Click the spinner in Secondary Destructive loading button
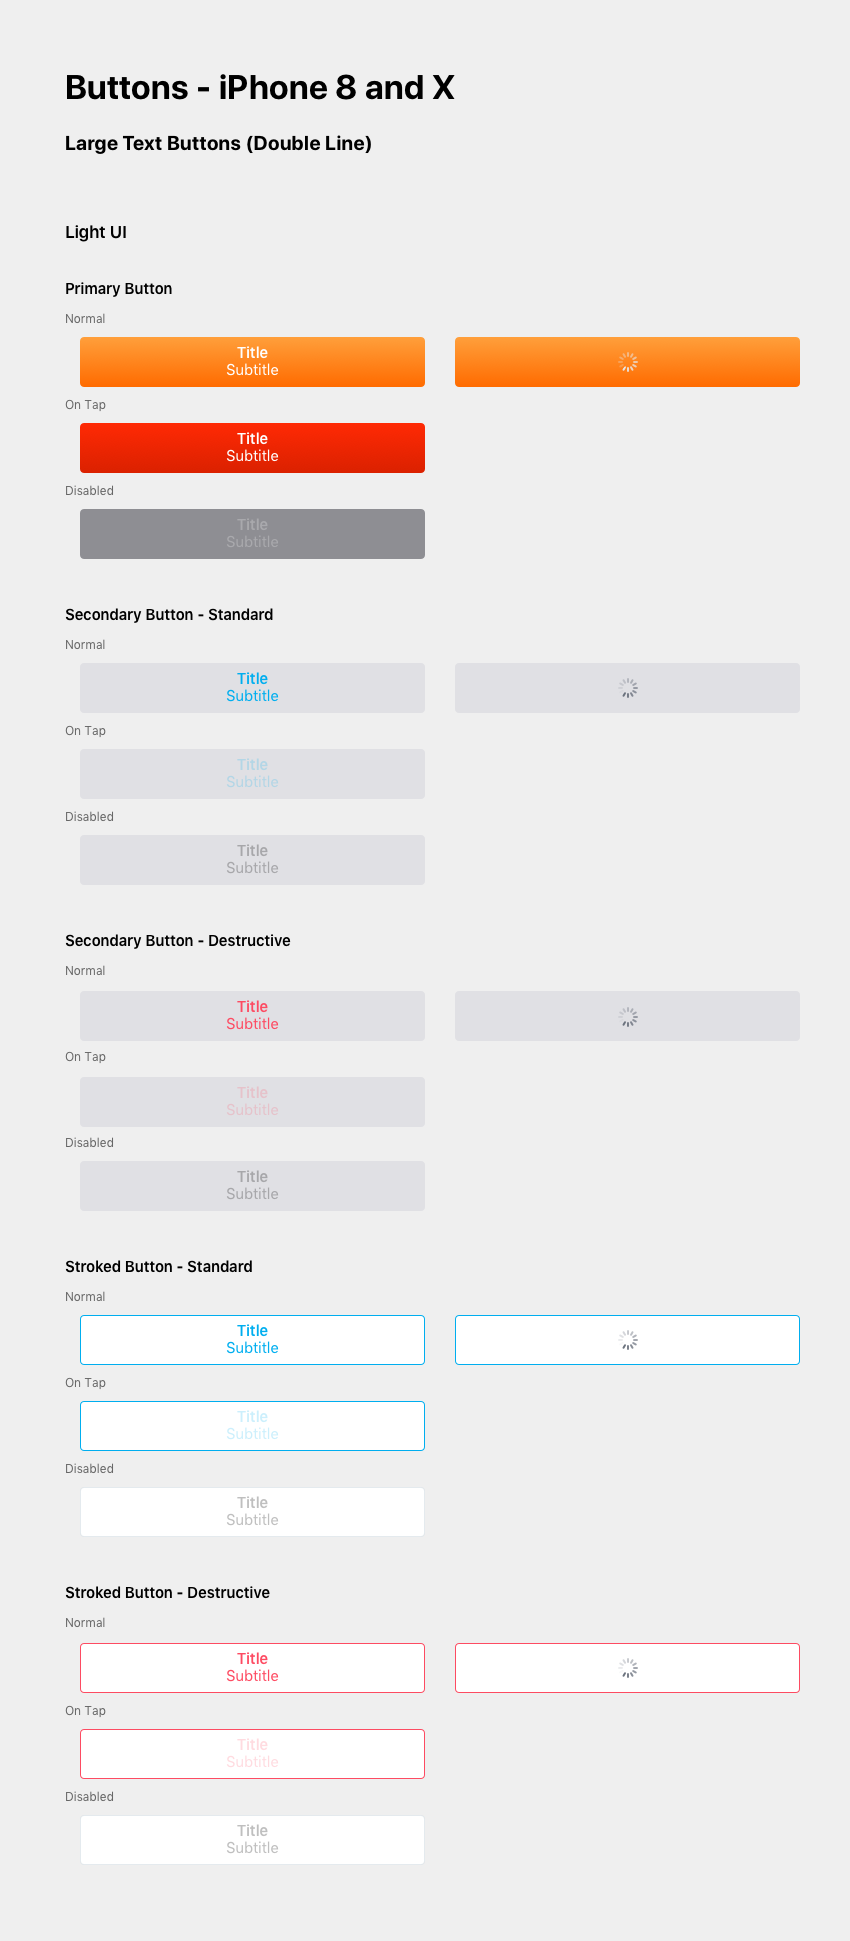This screenshot has height=1941, width=850. tap(628, 1017)
